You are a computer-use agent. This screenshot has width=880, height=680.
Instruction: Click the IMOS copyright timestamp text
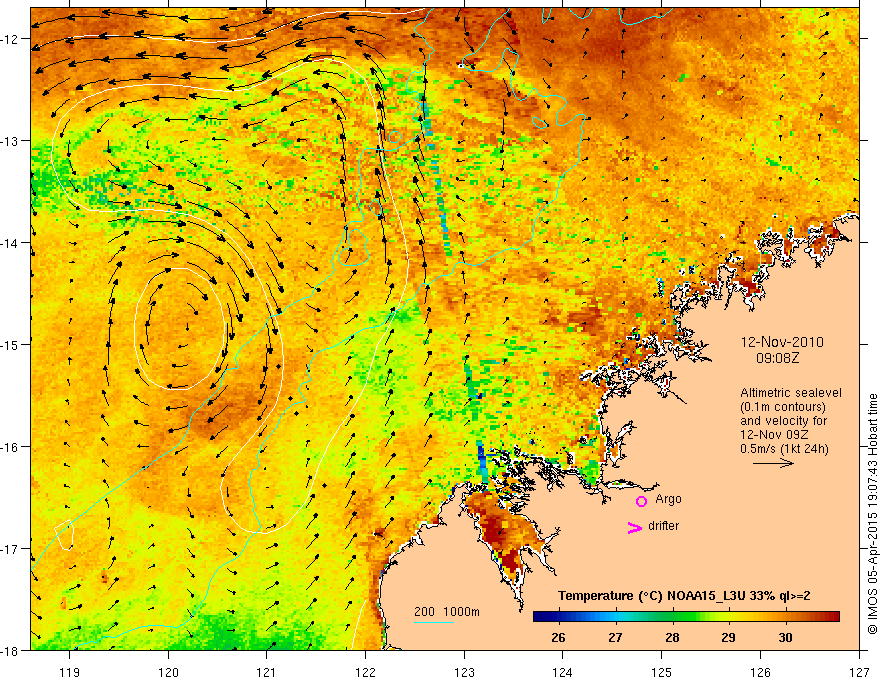(872, 514)
